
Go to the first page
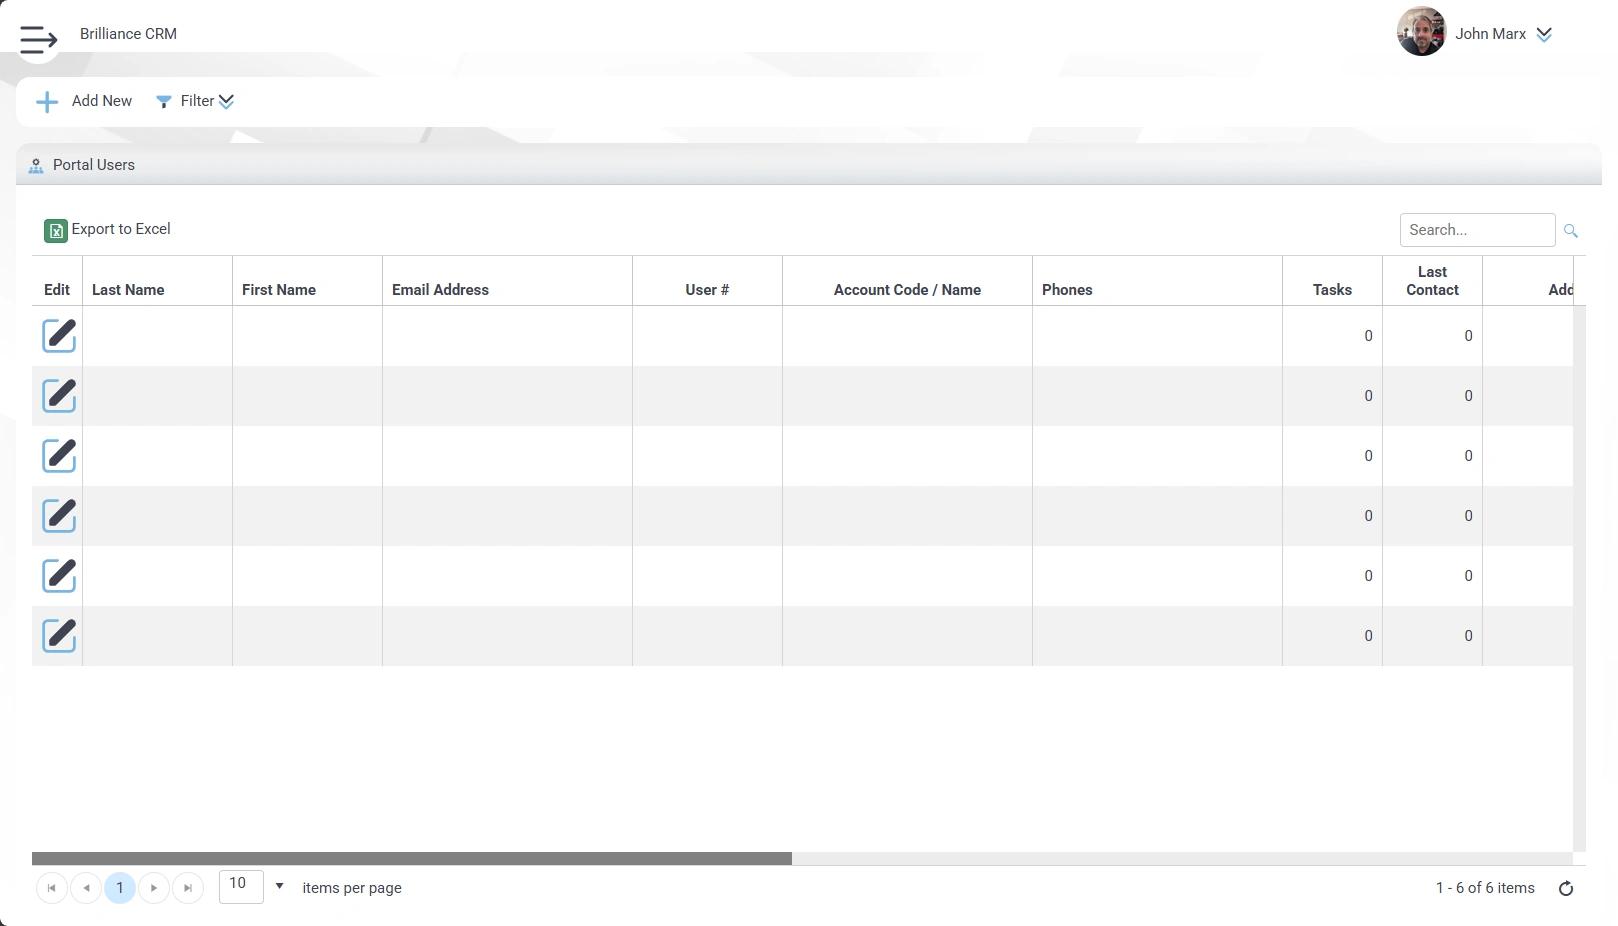52,888
